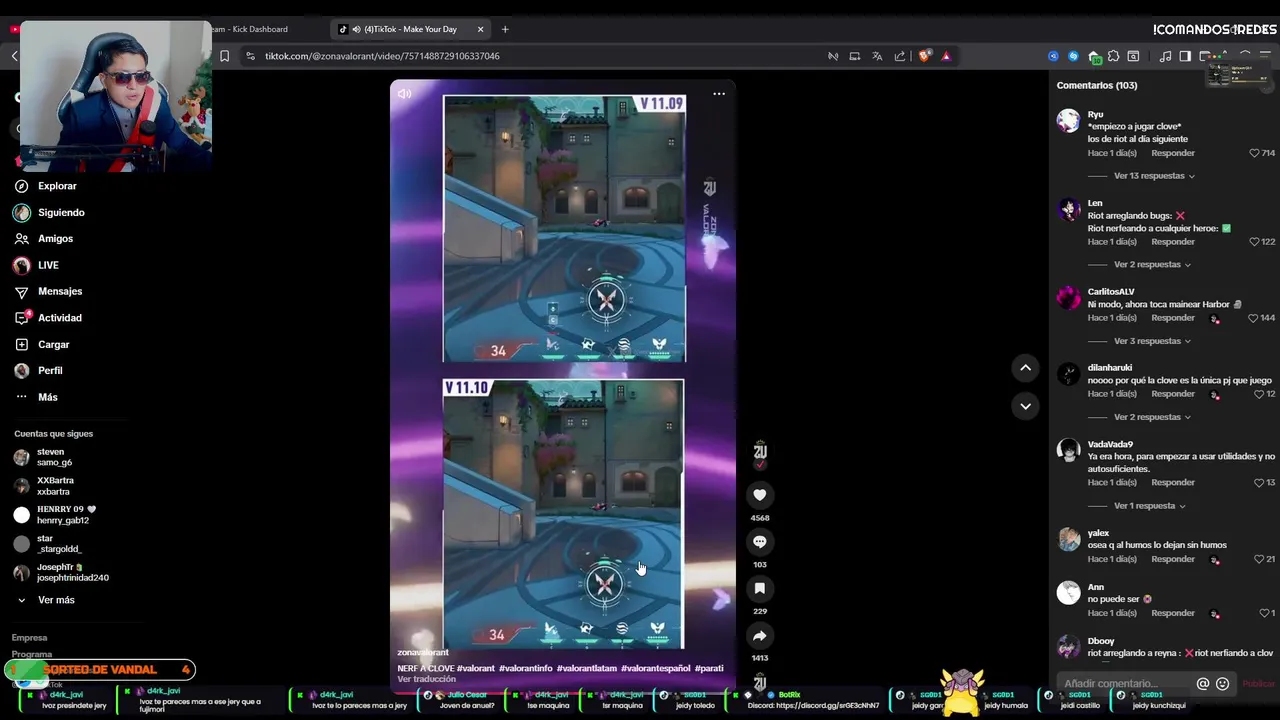
Task: Open comments via speech bubble icon
Action: click(x=760, y=542)
